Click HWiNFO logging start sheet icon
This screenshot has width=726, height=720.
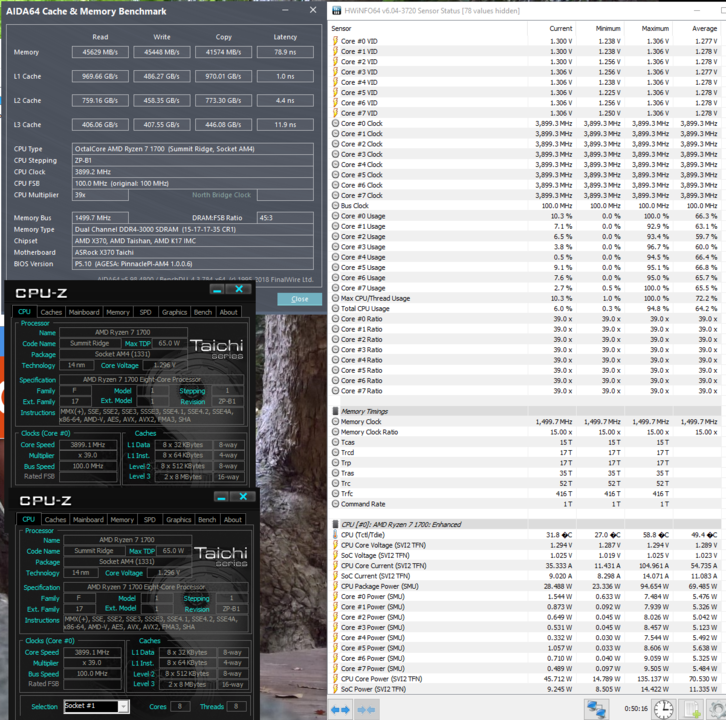[692, 709]
